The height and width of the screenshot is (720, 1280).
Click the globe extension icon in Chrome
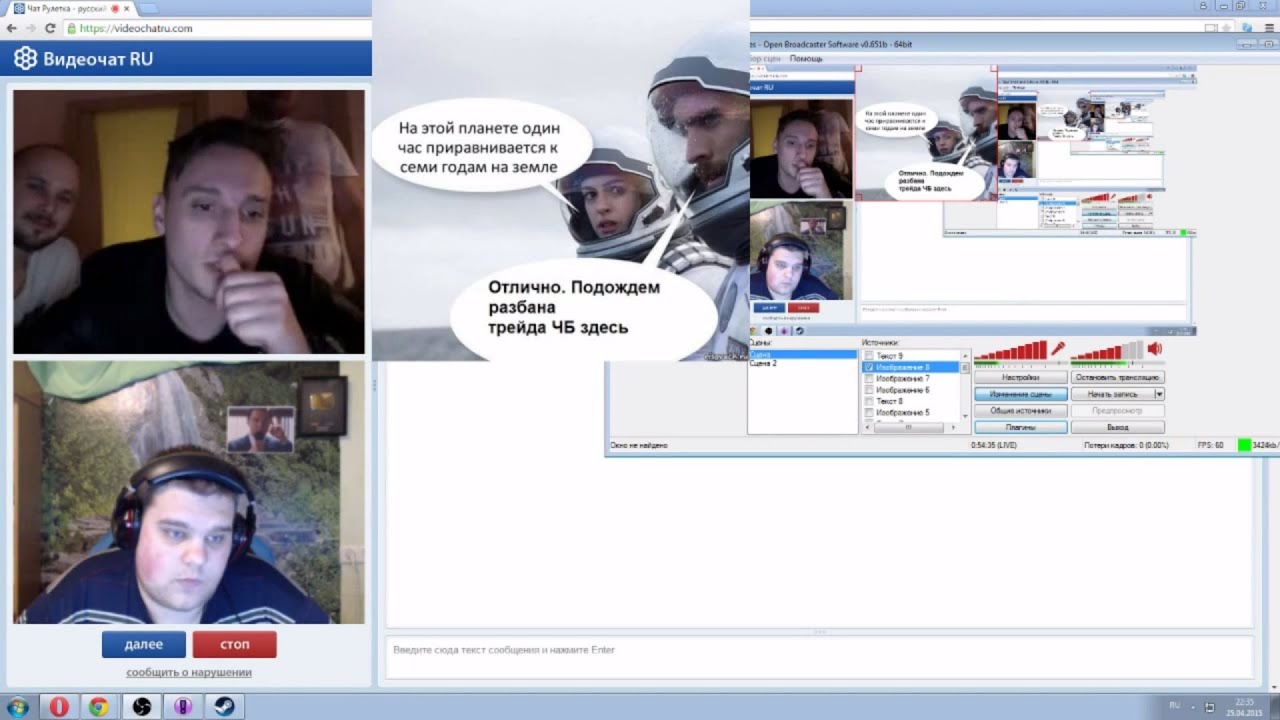click(x=1246, y=28)
